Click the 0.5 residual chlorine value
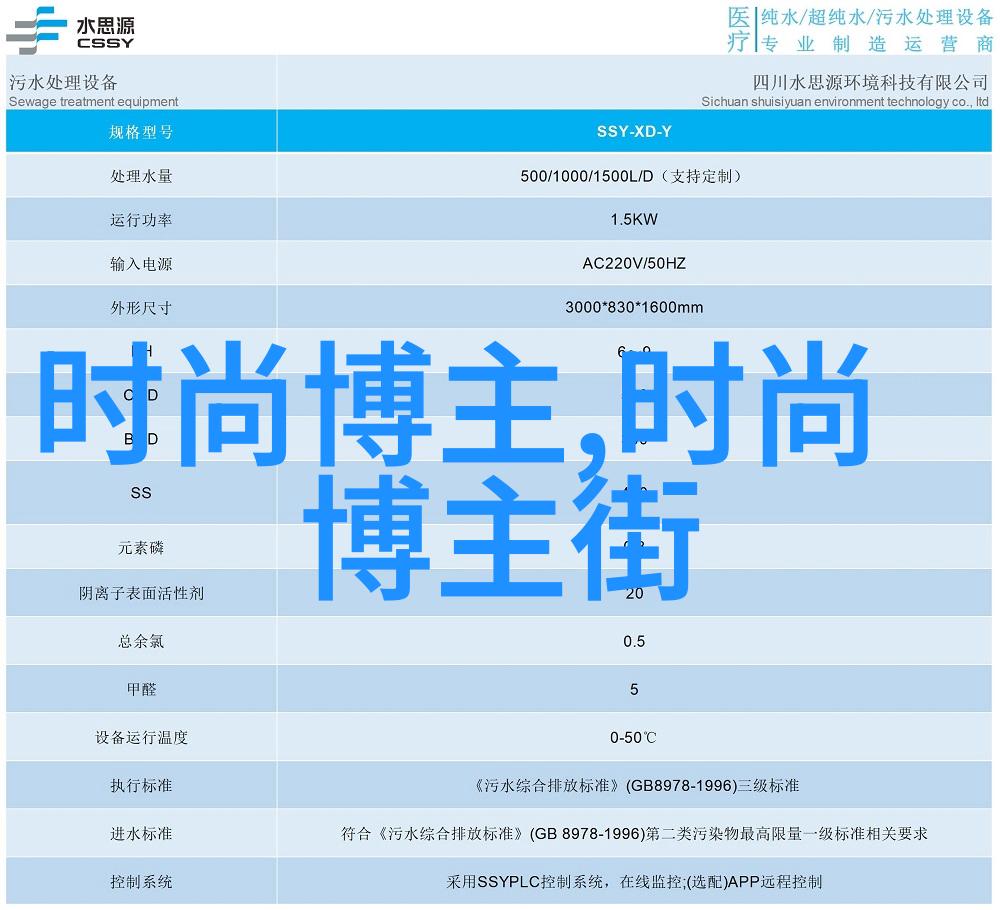Image resolution: width=1000 pixels, height=910 pixels. (634, 642)
